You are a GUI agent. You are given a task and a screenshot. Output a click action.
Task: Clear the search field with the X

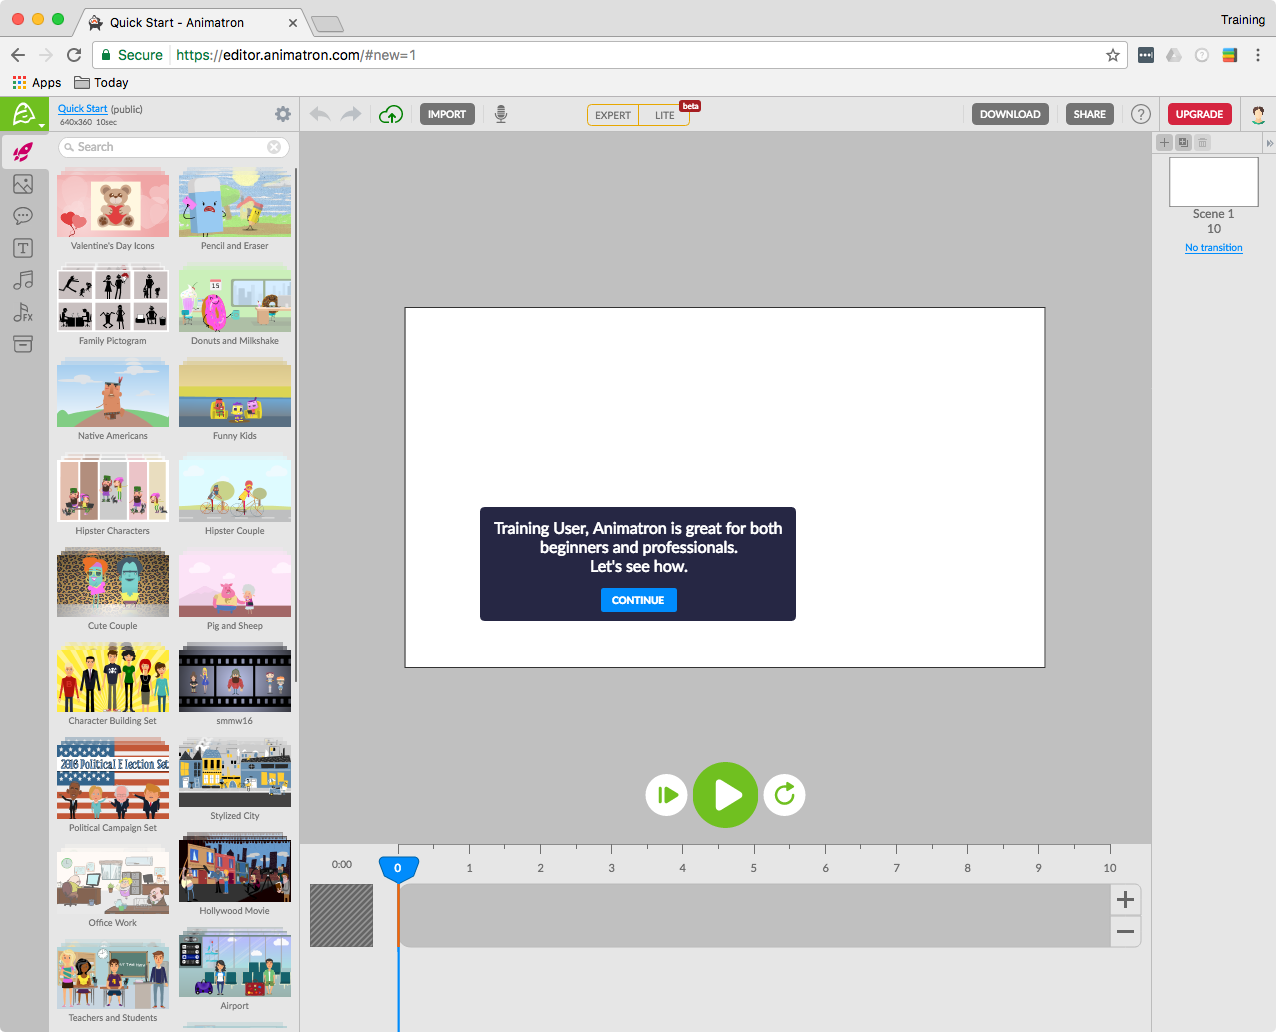275,146
